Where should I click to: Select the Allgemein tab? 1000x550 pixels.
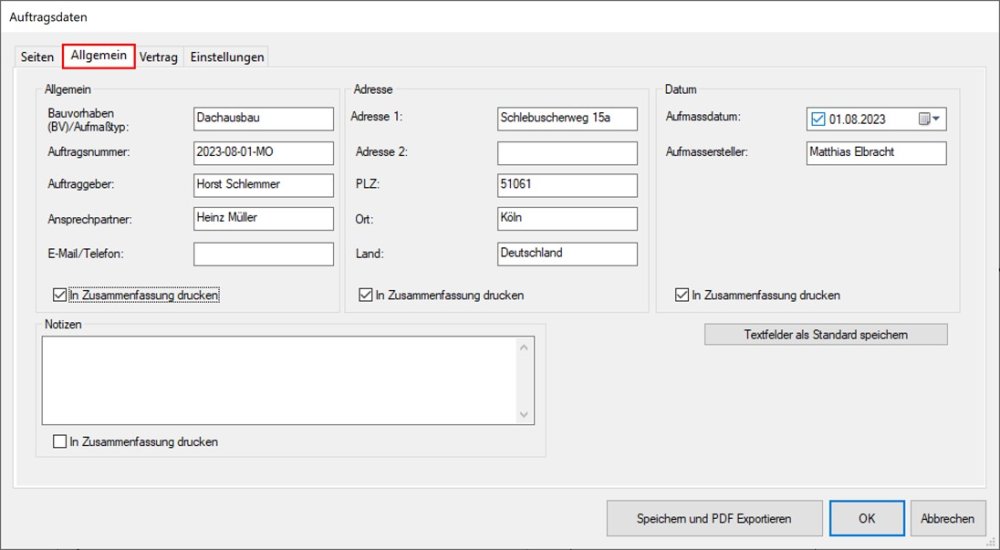(98, 57)
